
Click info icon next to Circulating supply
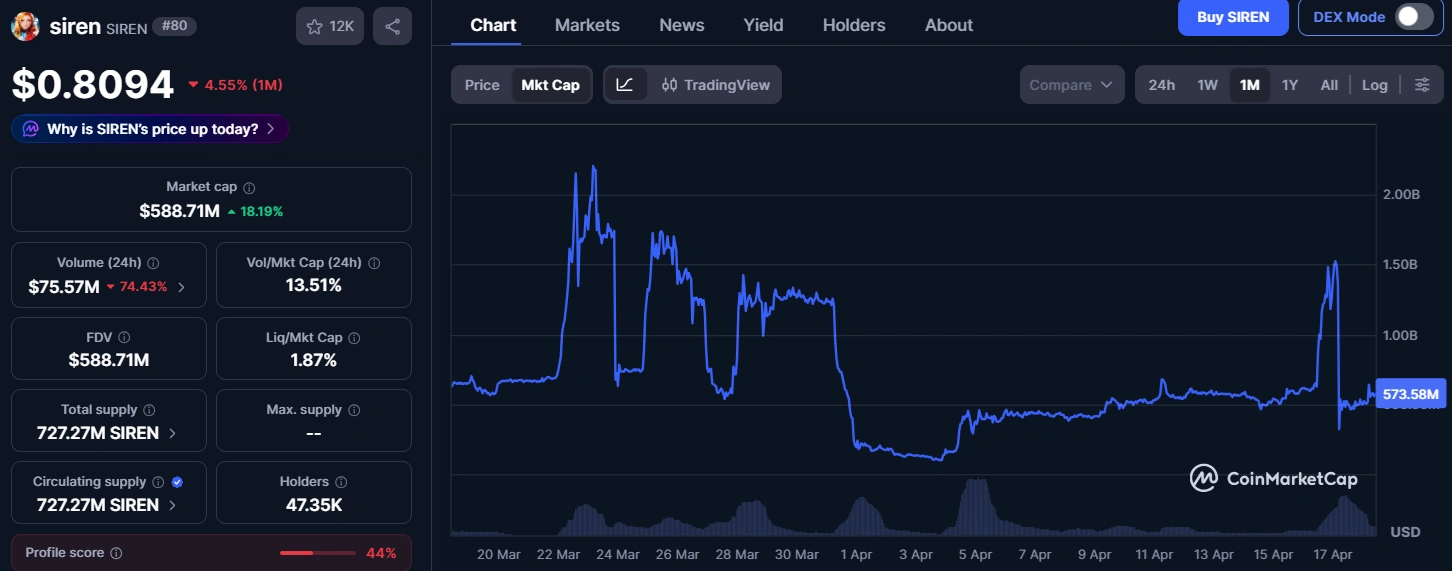[x=158, y=482]
